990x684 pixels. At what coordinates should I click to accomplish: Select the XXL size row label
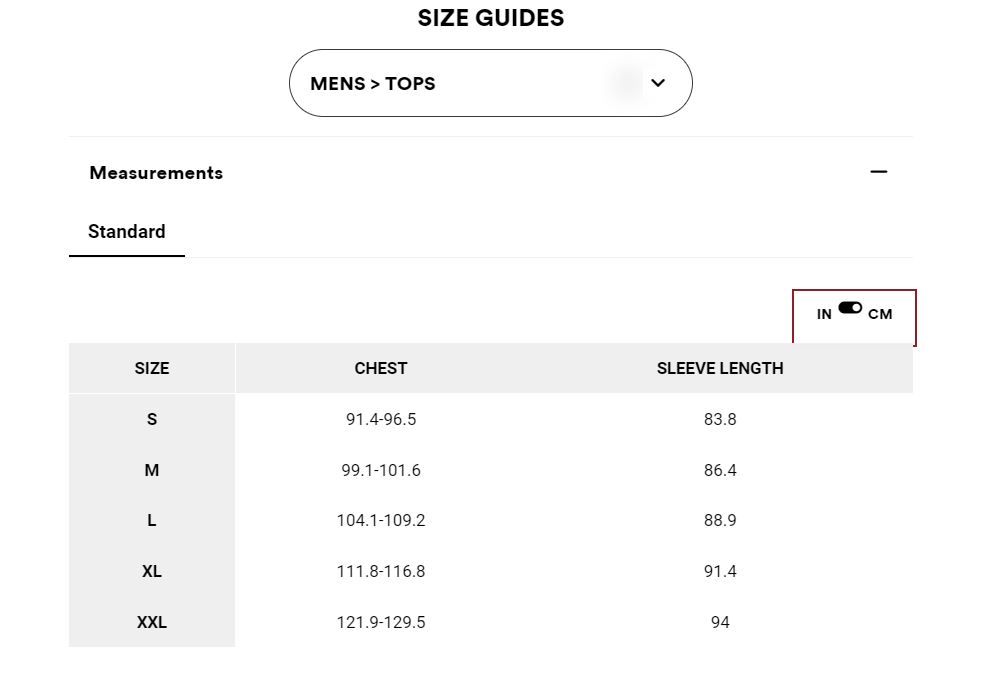(x=152, y=622)
